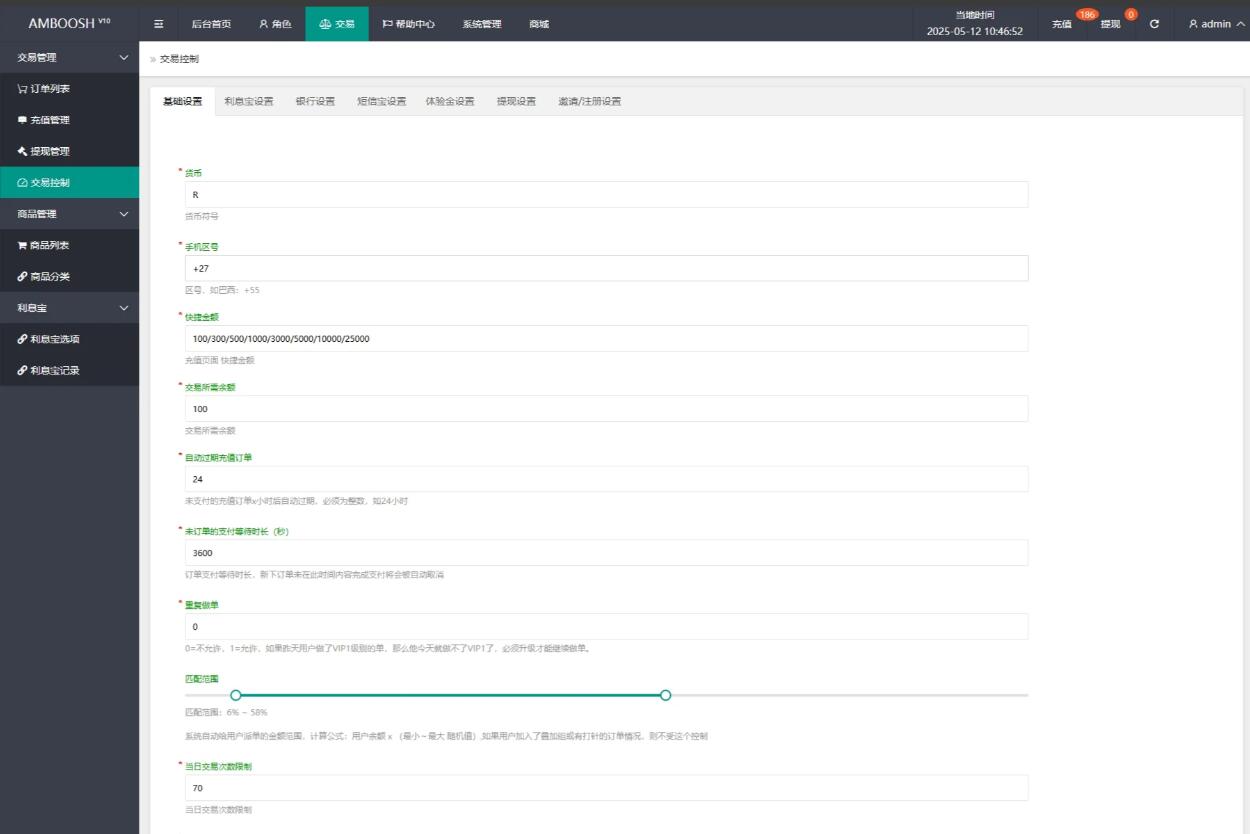Switch to the 利息宝设置 tab
The width and height of the screenshot is (1250, 834).
249,101
